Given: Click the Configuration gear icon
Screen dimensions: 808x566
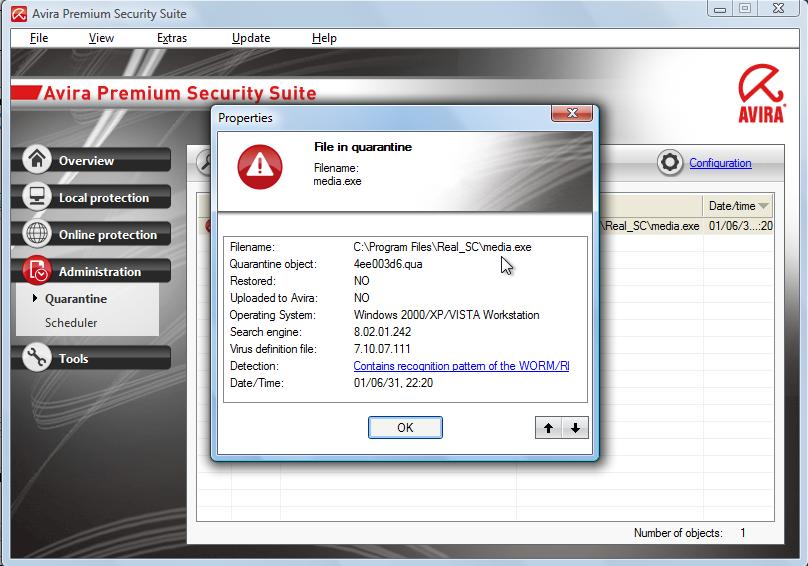Looking at the screenshot, I should tap(670, 163).
